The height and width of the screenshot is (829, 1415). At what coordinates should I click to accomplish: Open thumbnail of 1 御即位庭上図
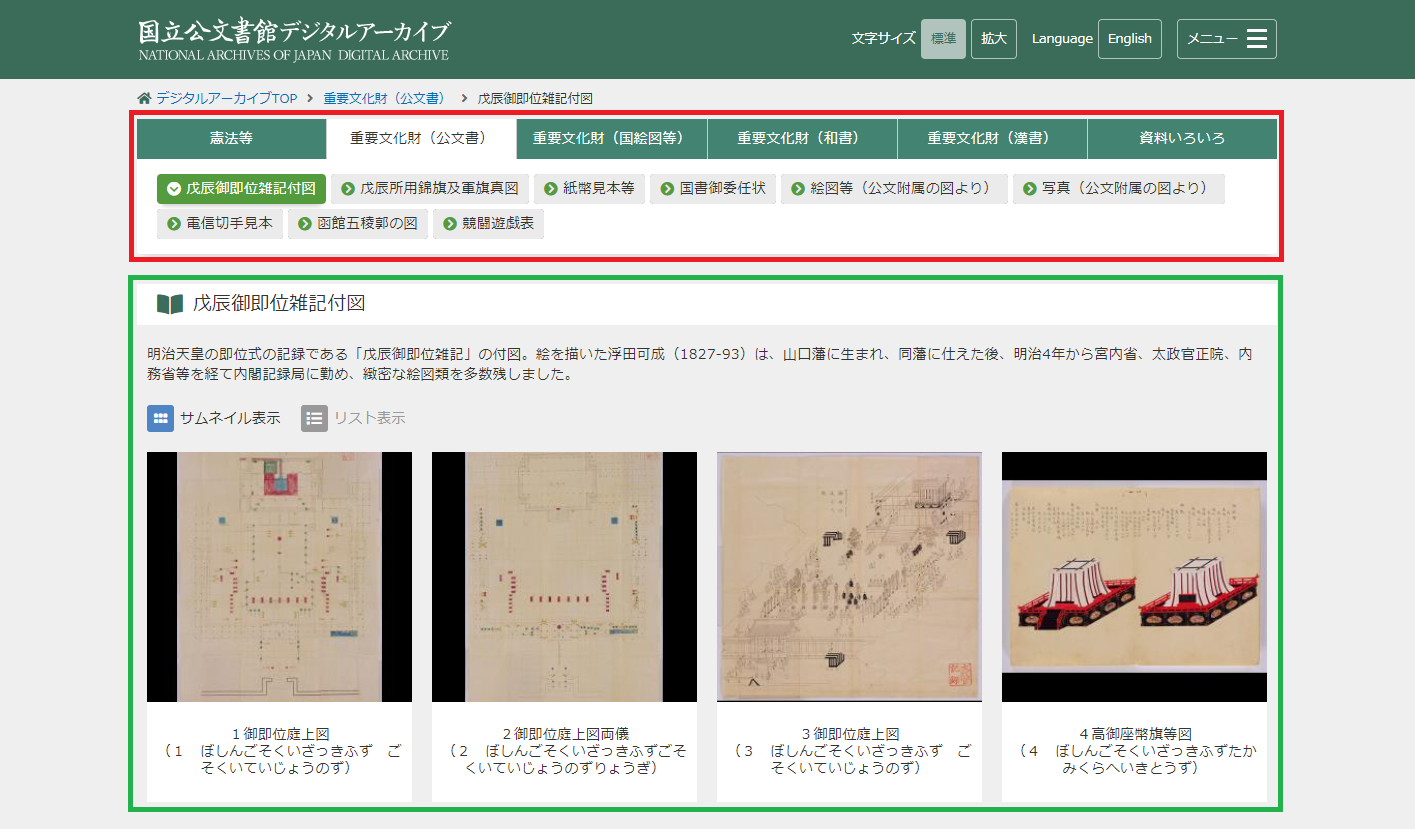279,577
